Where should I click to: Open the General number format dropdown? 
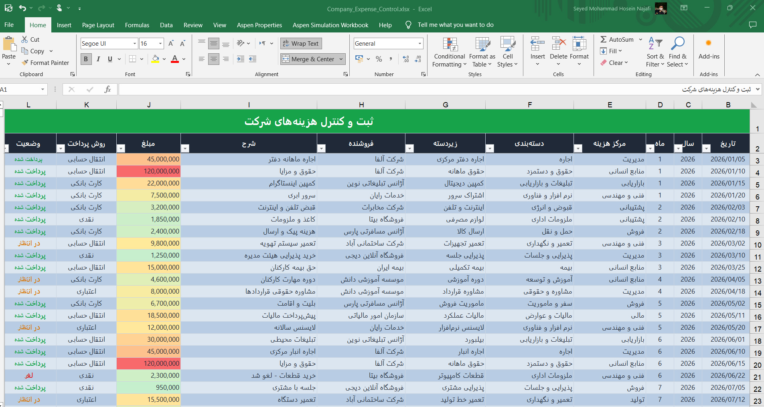(x=420, y=43)
